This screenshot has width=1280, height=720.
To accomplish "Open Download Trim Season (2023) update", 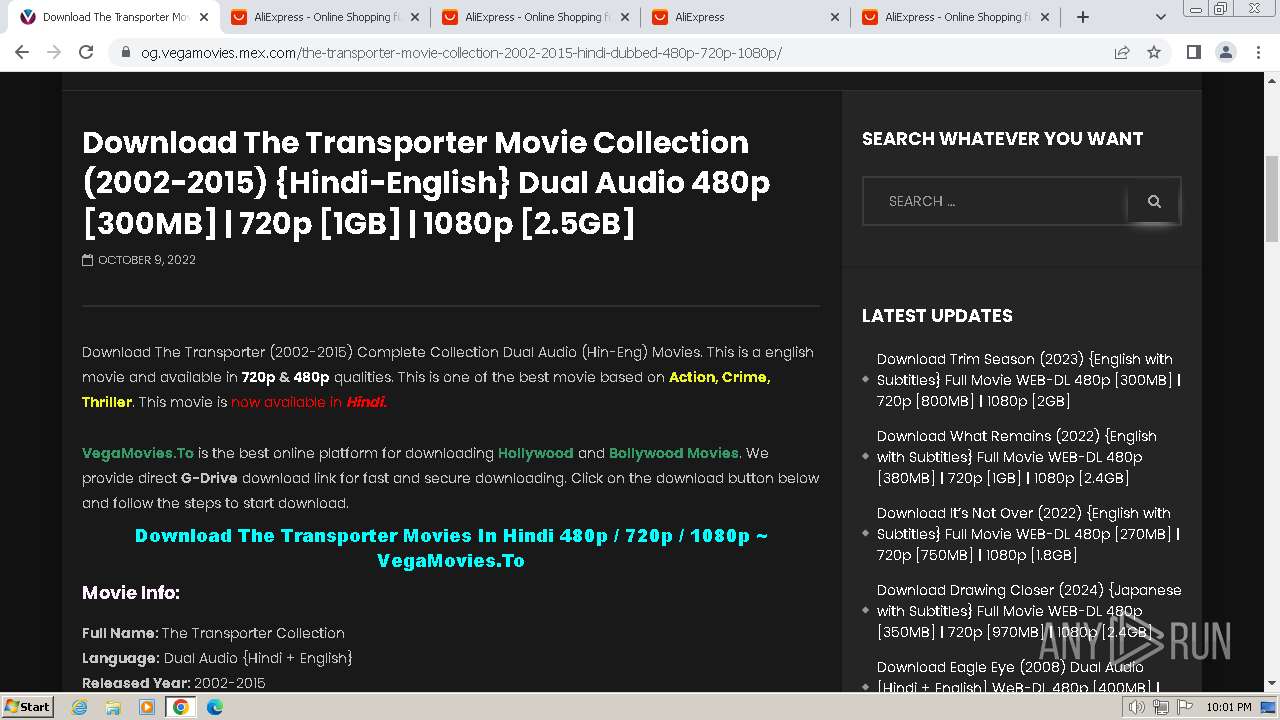I will 1028,380.
